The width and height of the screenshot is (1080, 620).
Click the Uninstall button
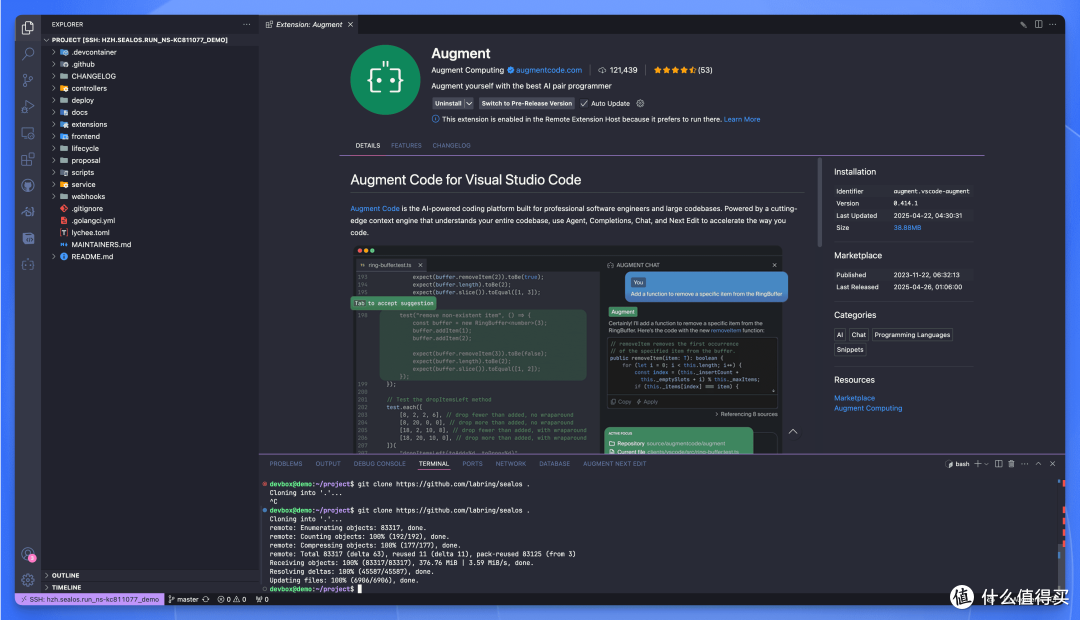448,103
